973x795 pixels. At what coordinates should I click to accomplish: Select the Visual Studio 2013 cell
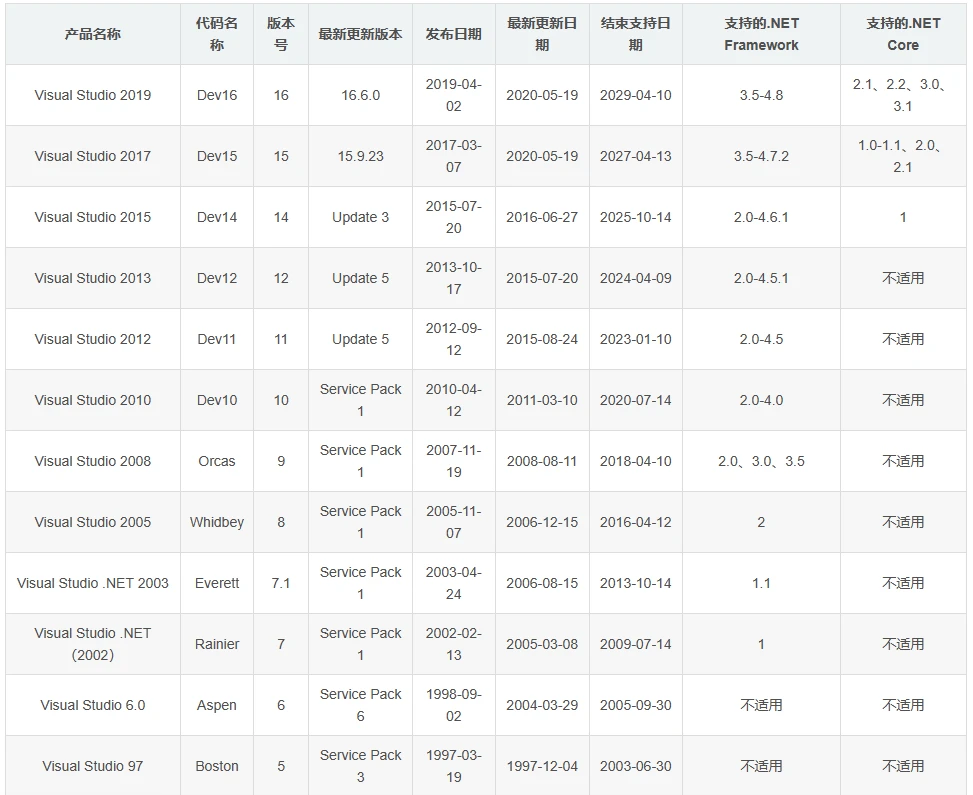93,278
